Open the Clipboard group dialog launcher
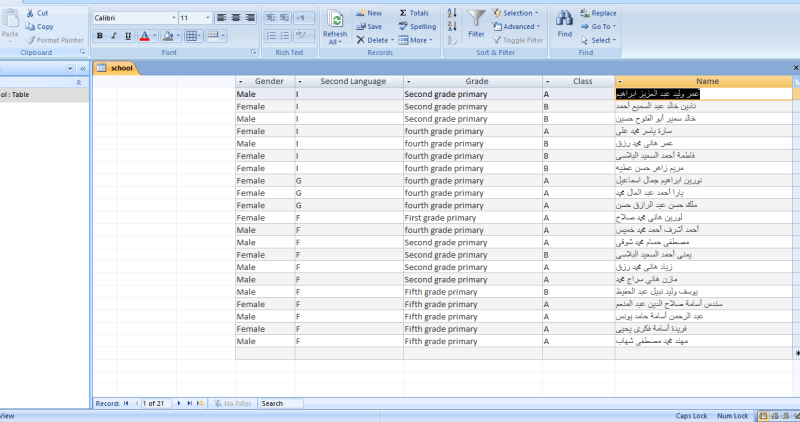 click(82, 52)
